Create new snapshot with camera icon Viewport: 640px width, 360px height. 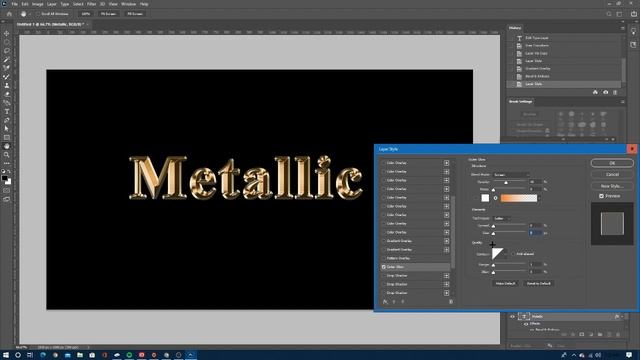tap(605, 92)
